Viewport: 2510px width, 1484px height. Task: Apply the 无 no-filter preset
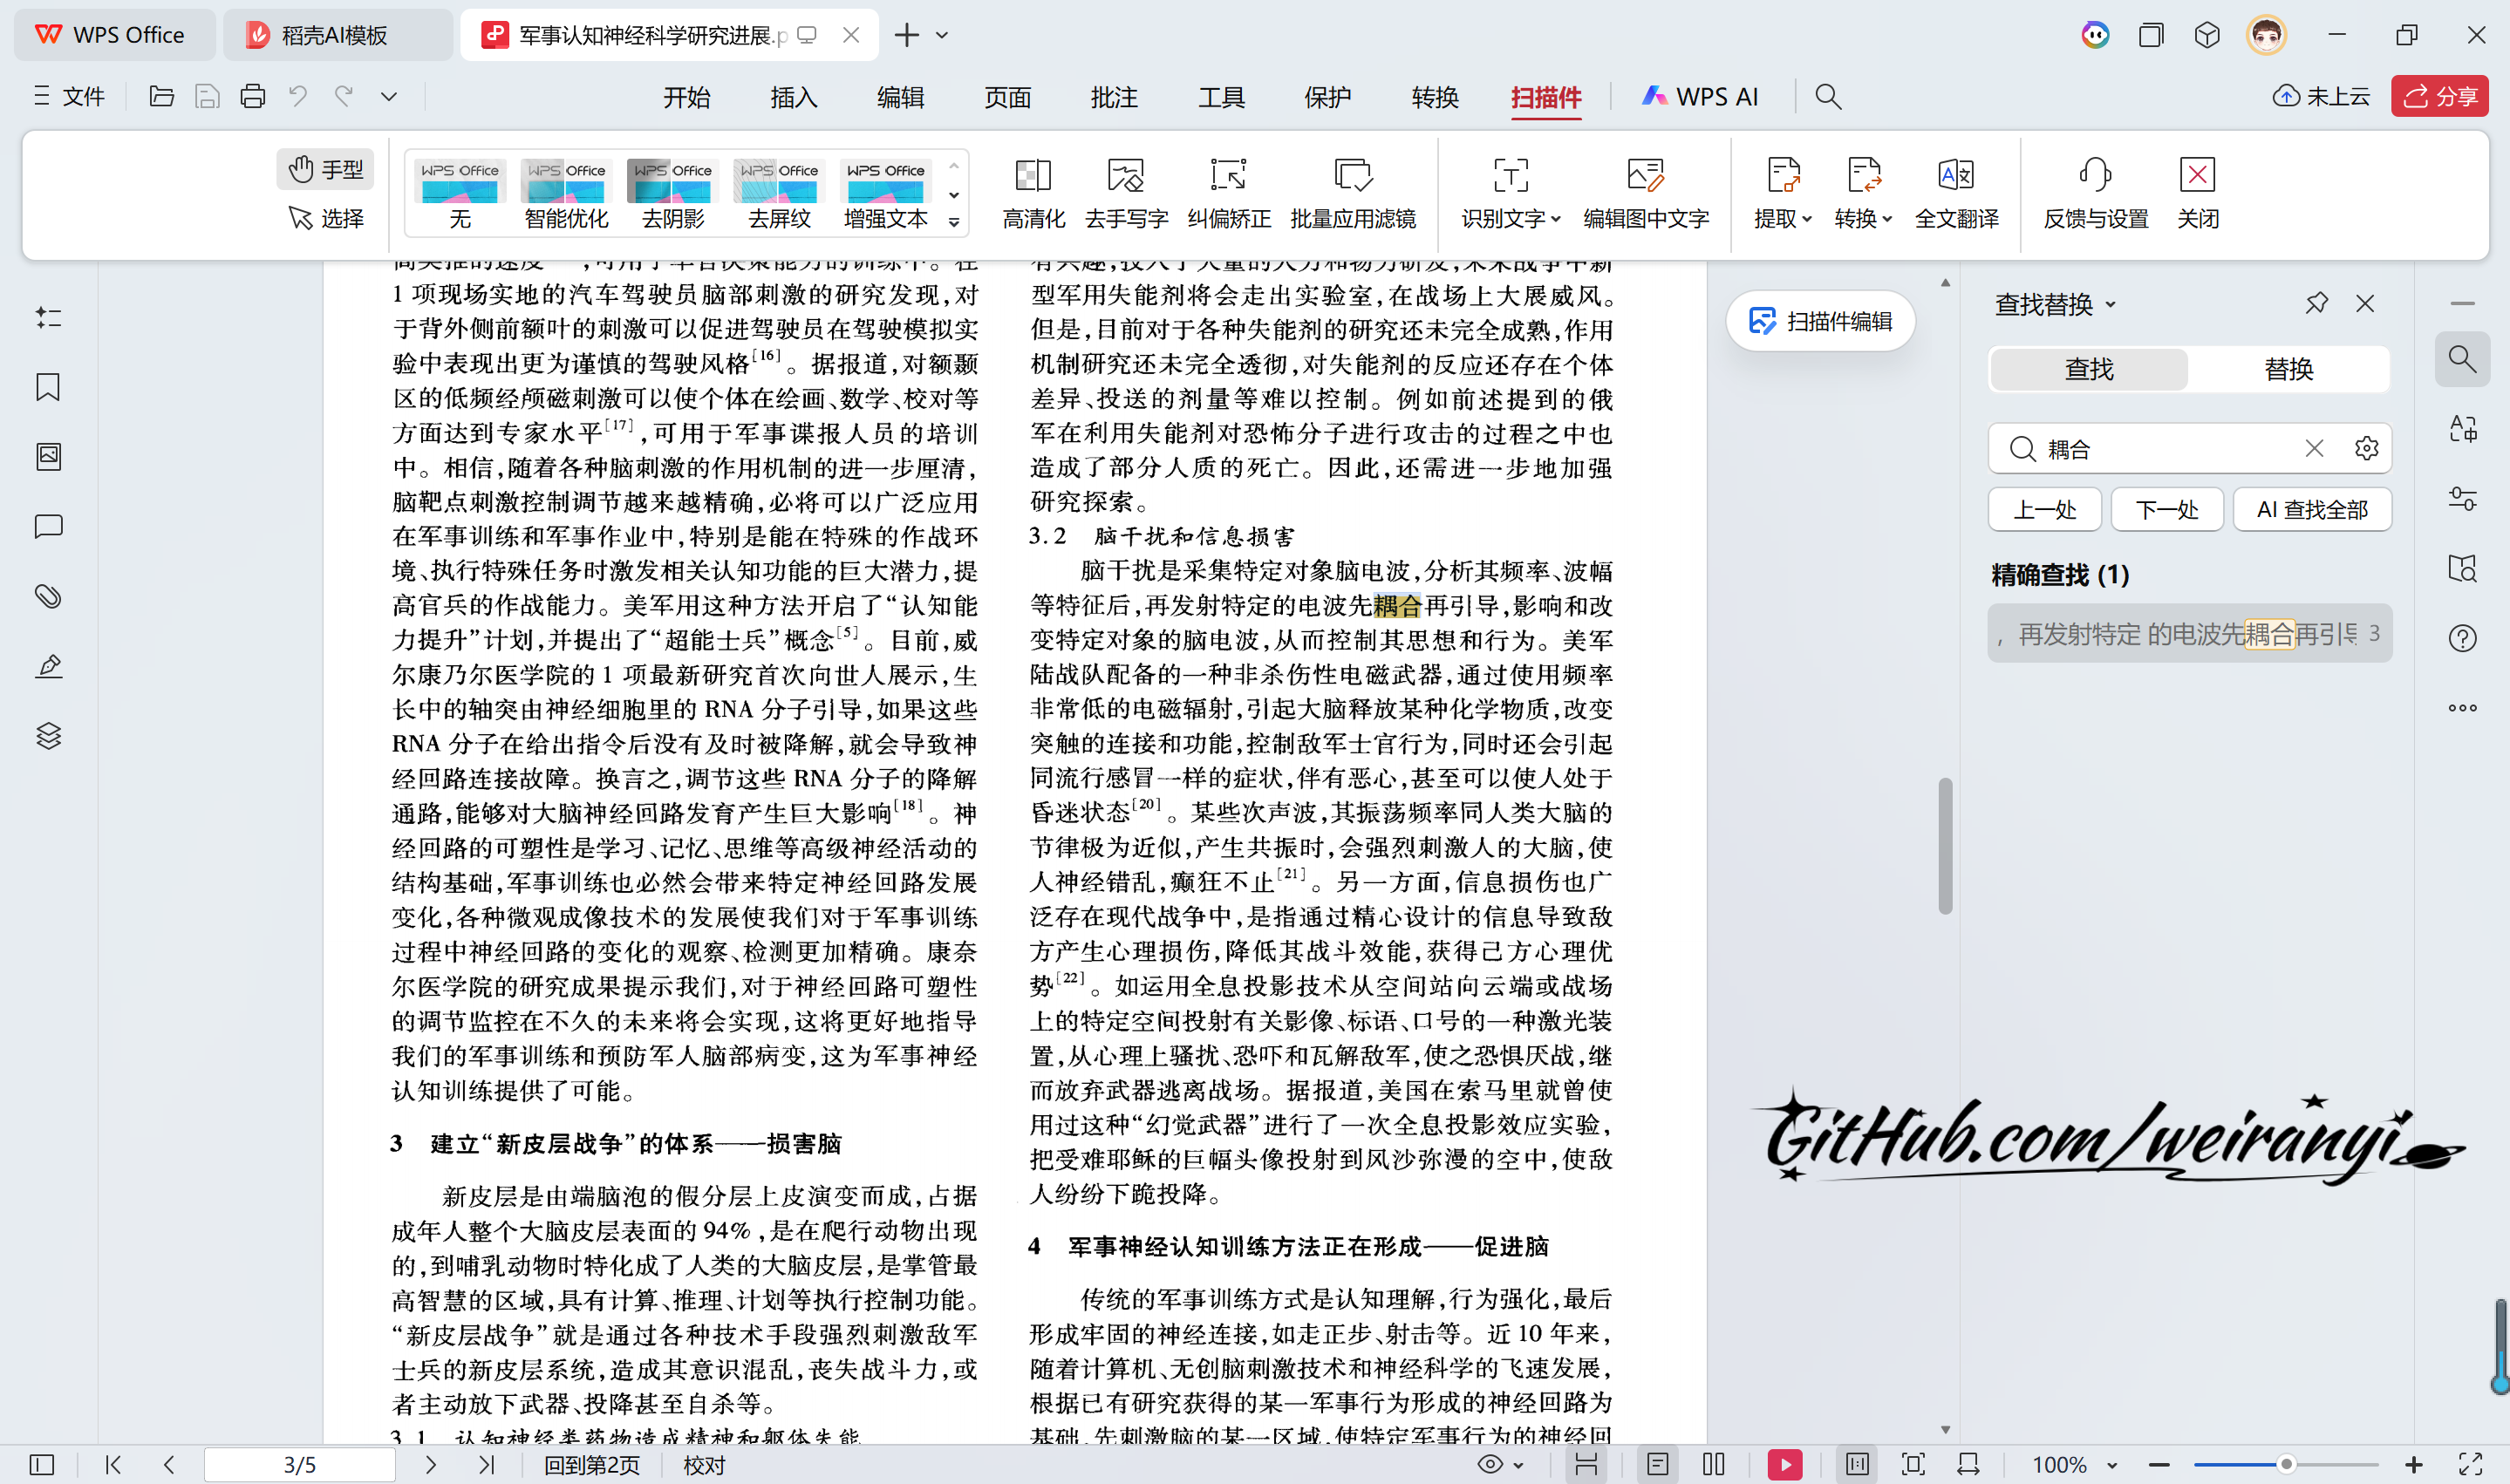click(460, 193)
